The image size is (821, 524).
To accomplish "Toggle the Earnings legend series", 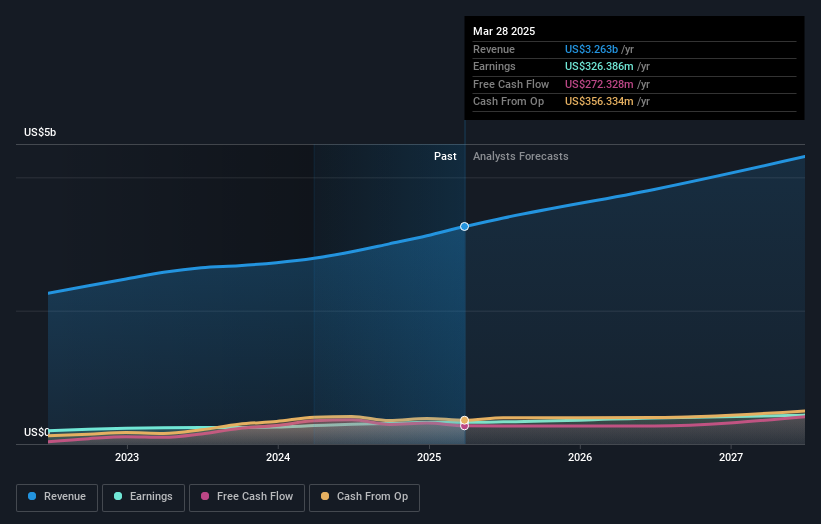I will coord(143,497).
